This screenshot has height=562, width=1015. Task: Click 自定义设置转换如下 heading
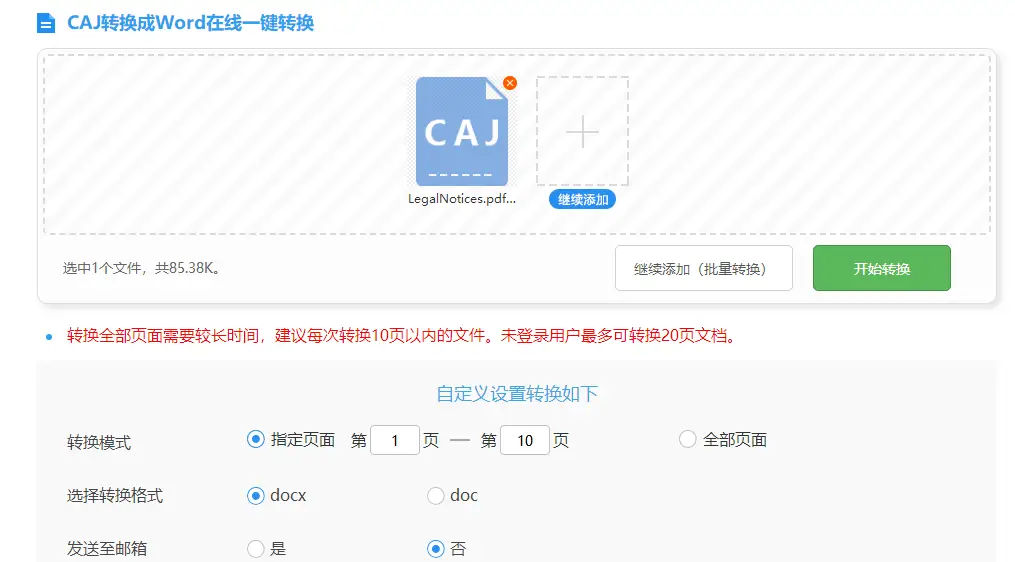click(517, 394)
